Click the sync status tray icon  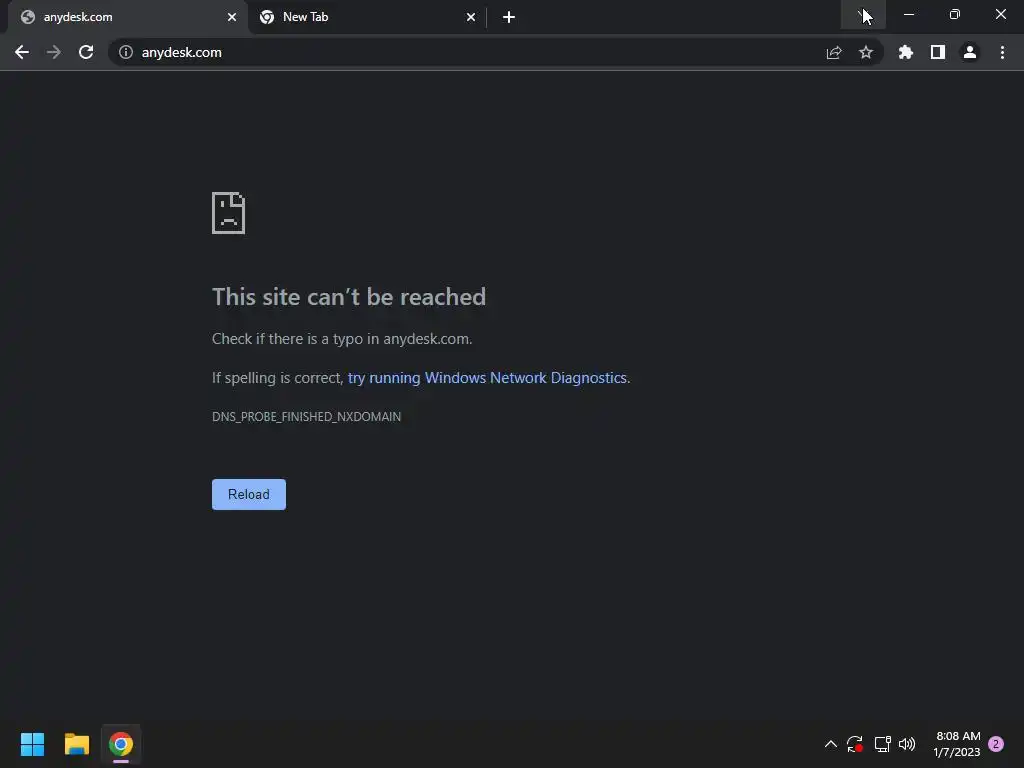point(855,744)
